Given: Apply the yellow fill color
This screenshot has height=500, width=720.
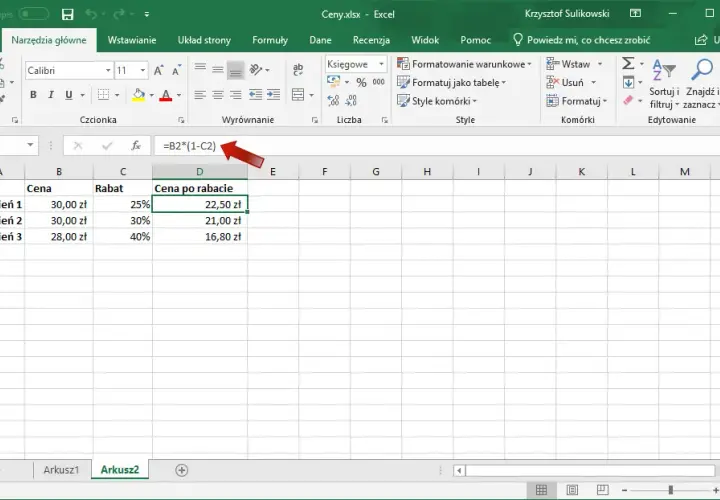Looking at the screenshot, I should (139, 95).
